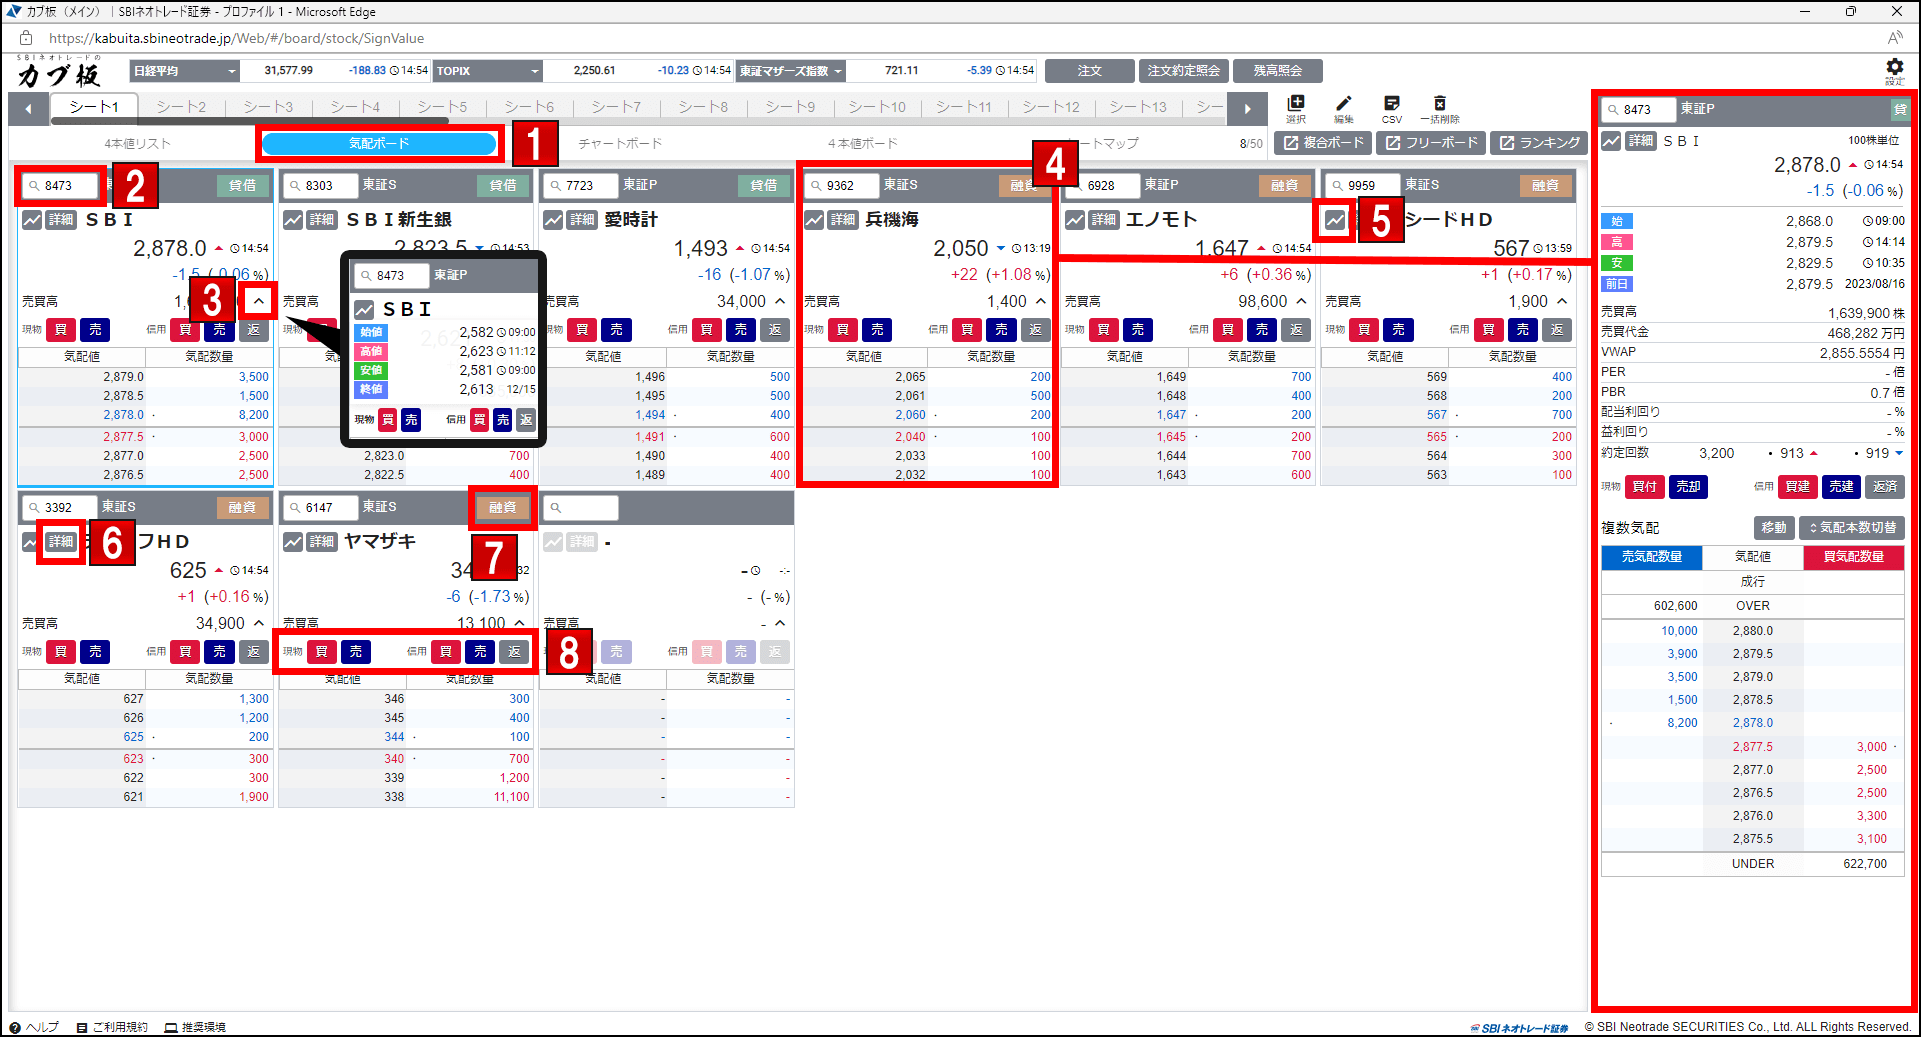This screenshot has height=1037, width=1921.
Task: Switch to シート10 tab
Action: tap(877, 107)
